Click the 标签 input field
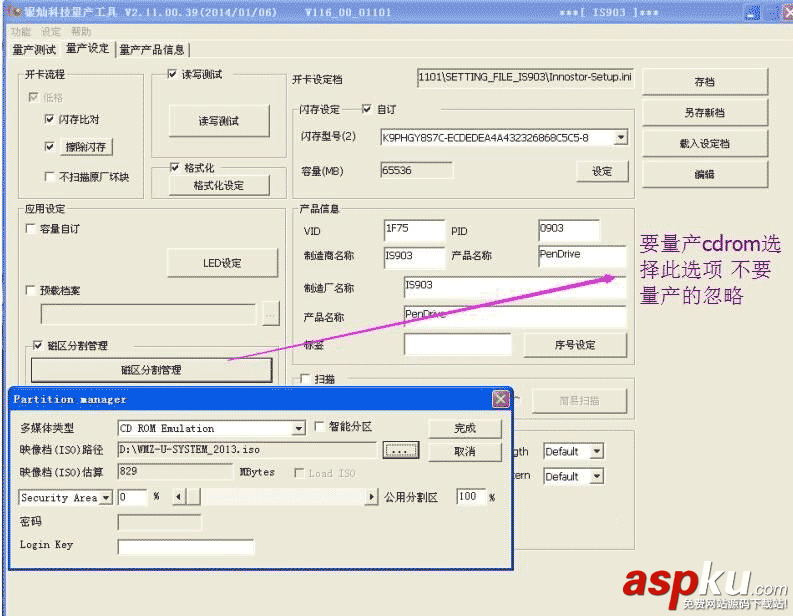 [457, 344]
